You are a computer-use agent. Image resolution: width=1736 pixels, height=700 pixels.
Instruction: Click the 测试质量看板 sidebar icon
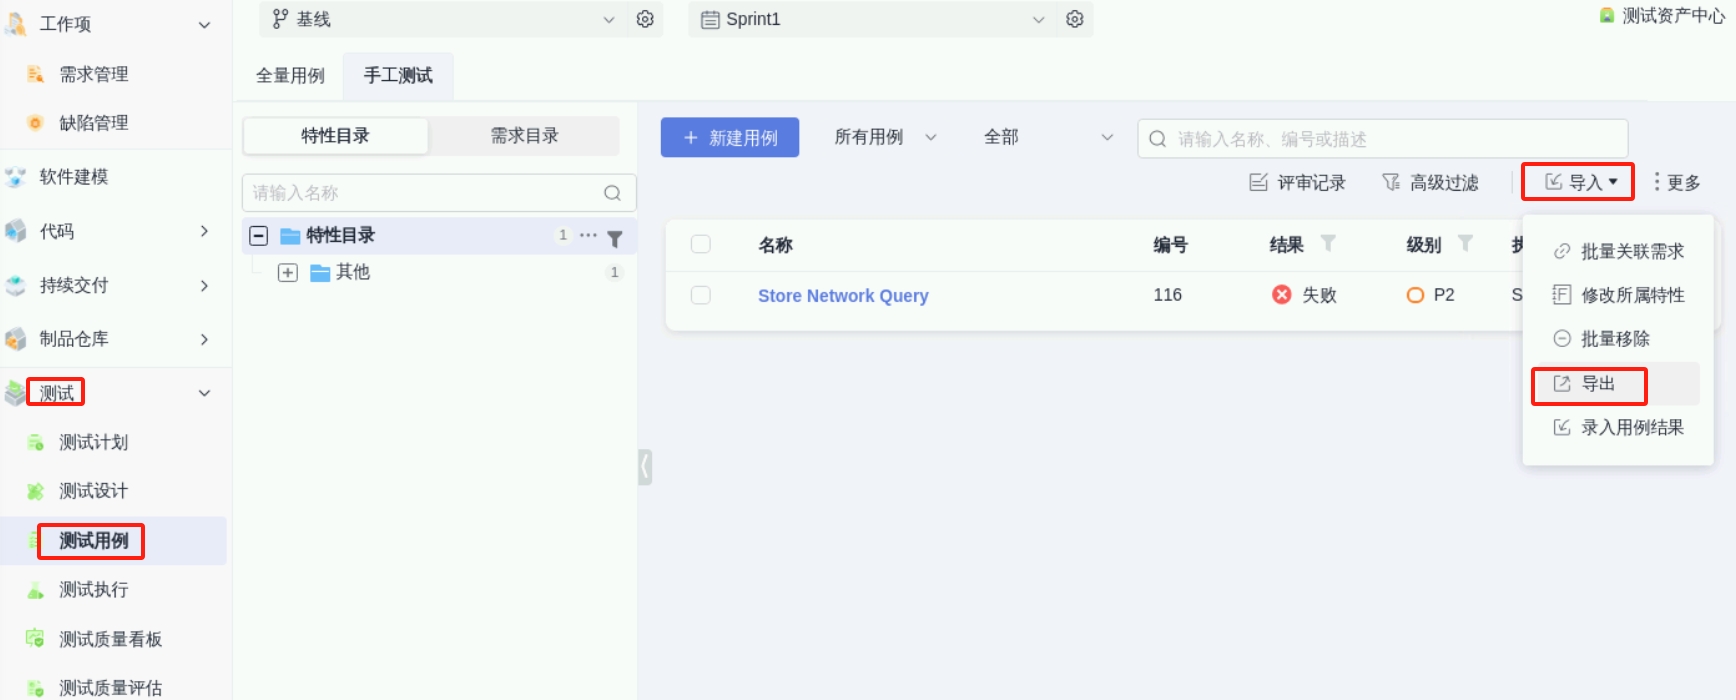pyautogui.click(x=35, y=638)
